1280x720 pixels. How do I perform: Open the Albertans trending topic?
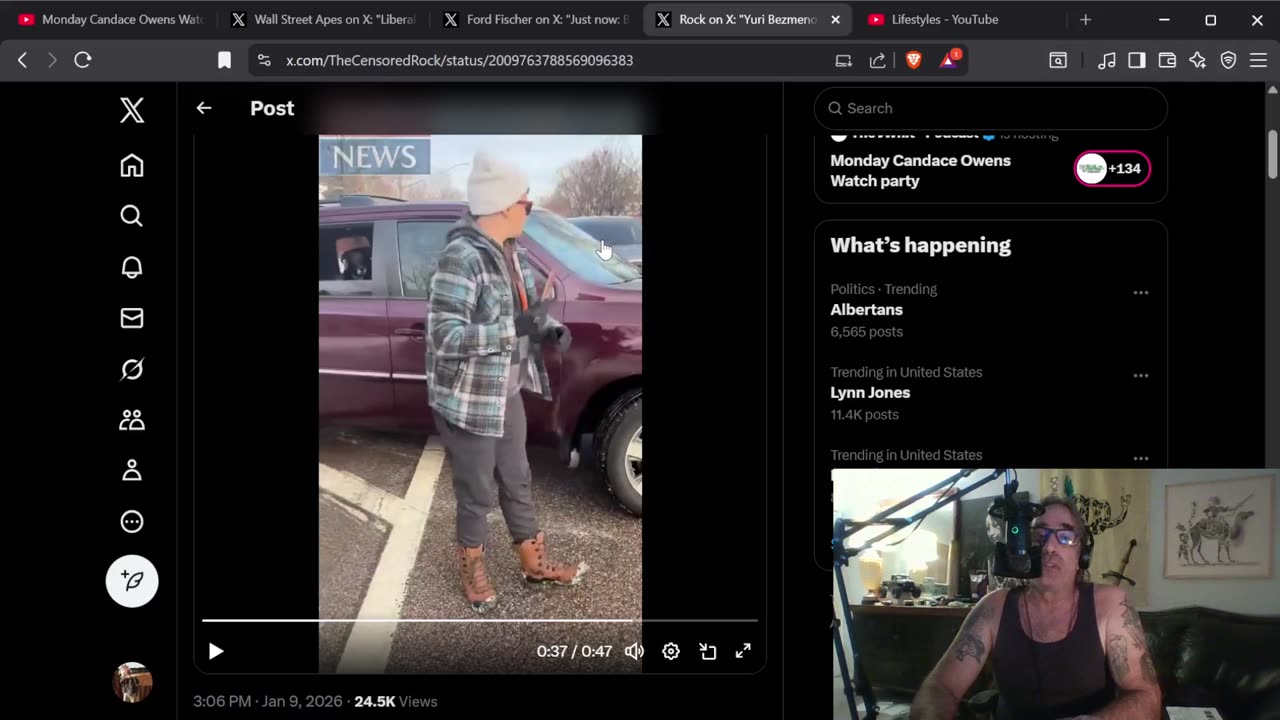pyautogui.click(x=866, y=310)
